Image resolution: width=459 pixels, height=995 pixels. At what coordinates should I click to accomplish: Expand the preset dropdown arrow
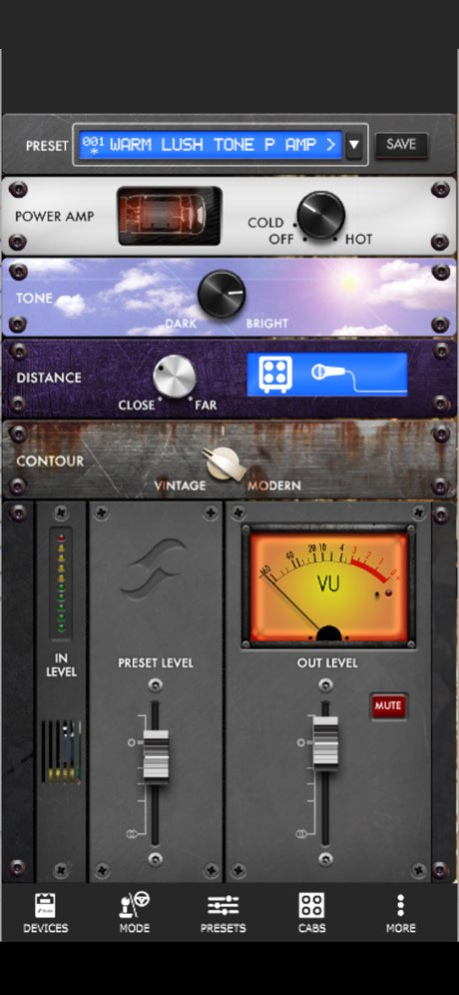(354, 145)
